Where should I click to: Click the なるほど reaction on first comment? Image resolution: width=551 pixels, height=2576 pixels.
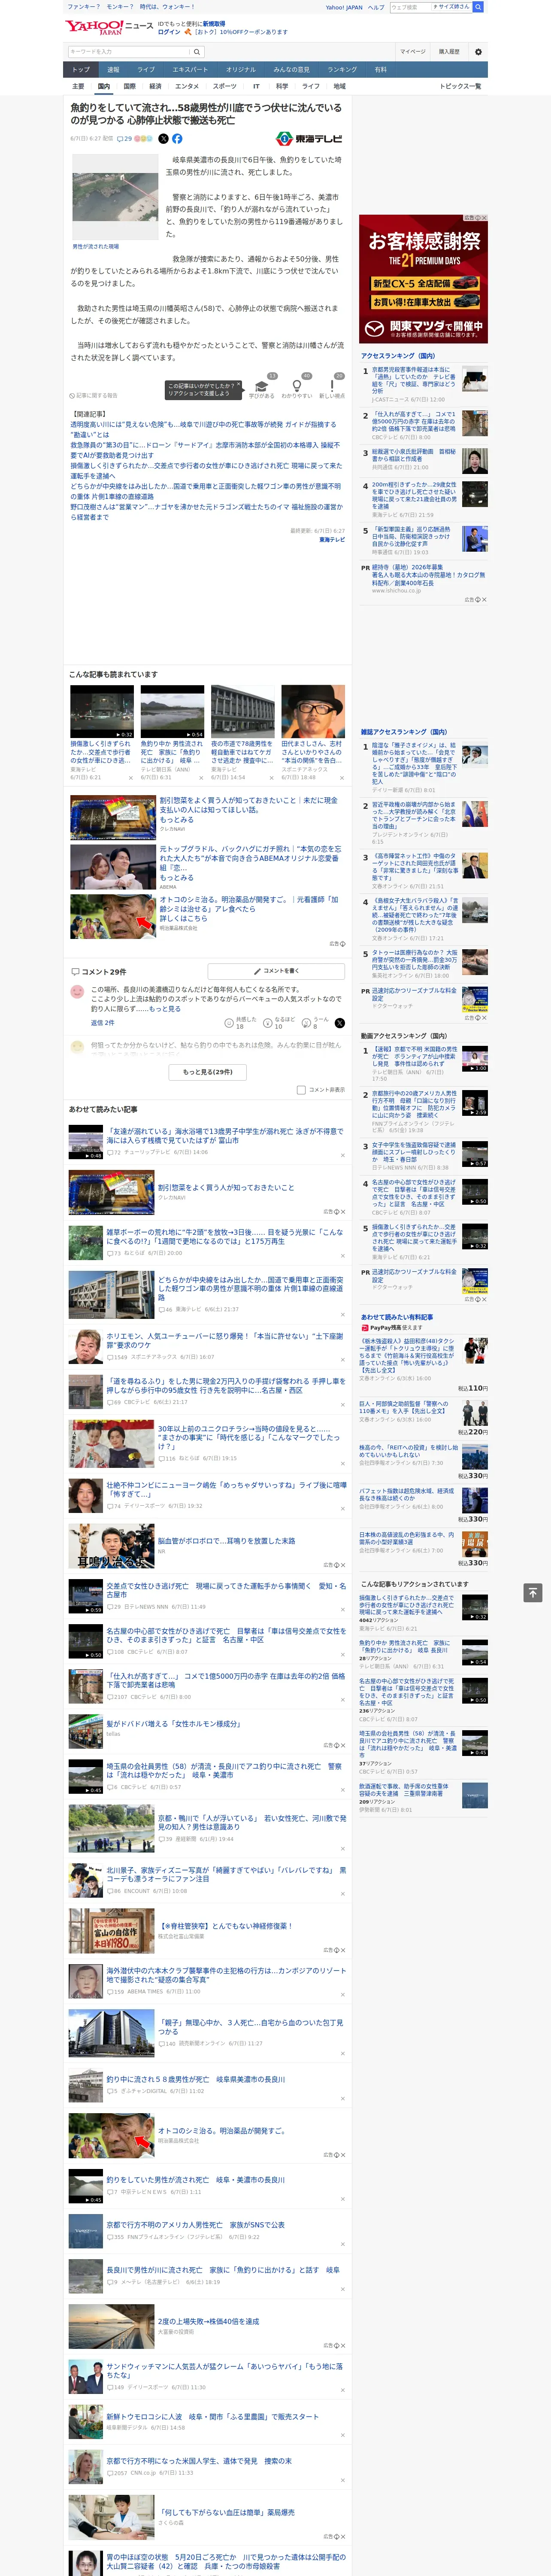pyautogui.click(x=279, y=1023)
